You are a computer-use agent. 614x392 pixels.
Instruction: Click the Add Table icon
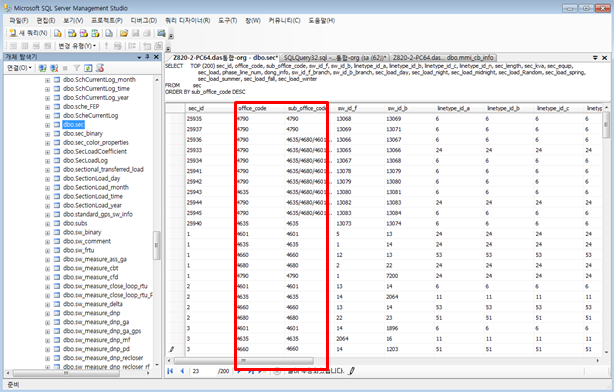pos(147,46)
